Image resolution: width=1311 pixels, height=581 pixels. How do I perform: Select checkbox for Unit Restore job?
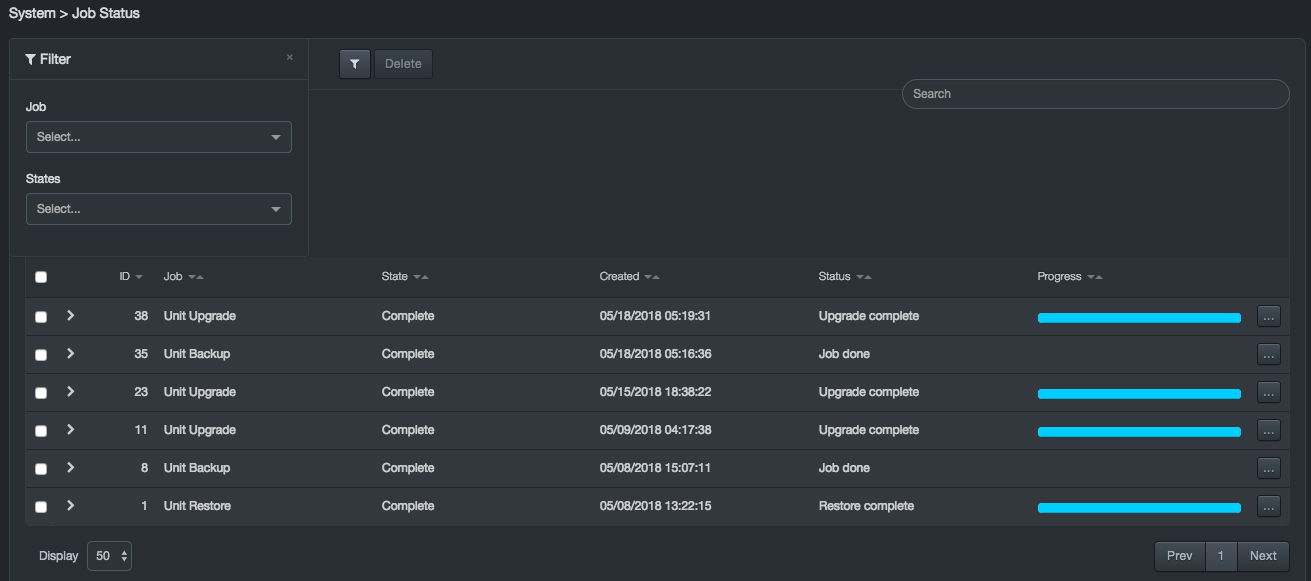41,507
